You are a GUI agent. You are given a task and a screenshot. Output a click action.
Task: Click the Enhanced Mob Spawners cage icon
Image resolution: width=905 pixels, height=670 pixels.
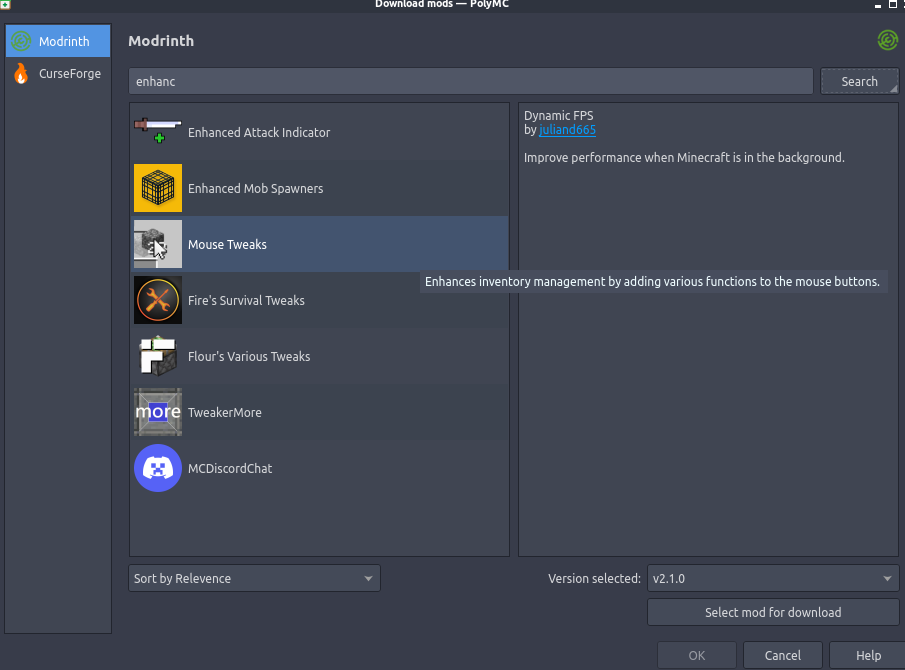coord(157,188)
